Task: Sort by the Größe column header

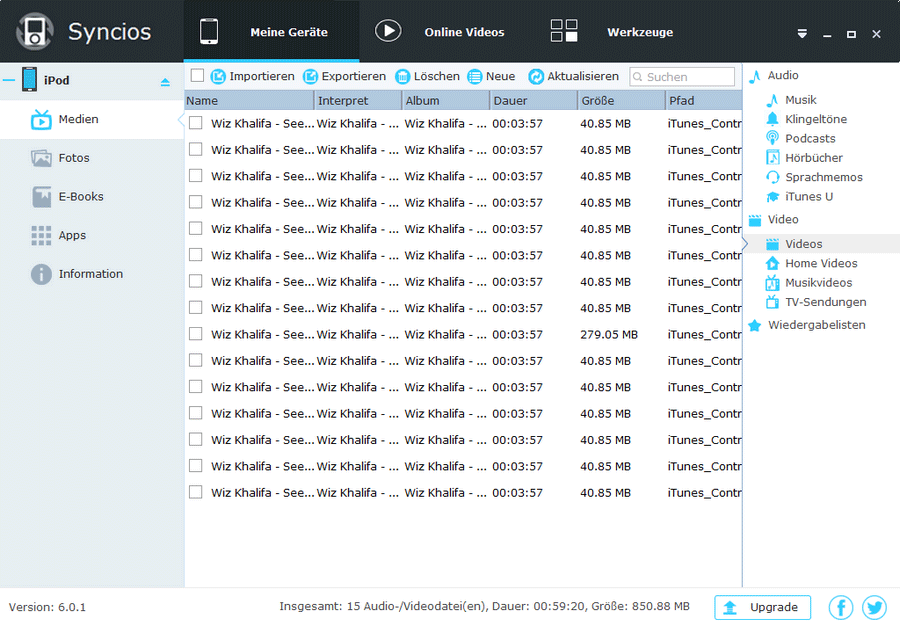Action: pyautogui.click(x=622, y=100)
